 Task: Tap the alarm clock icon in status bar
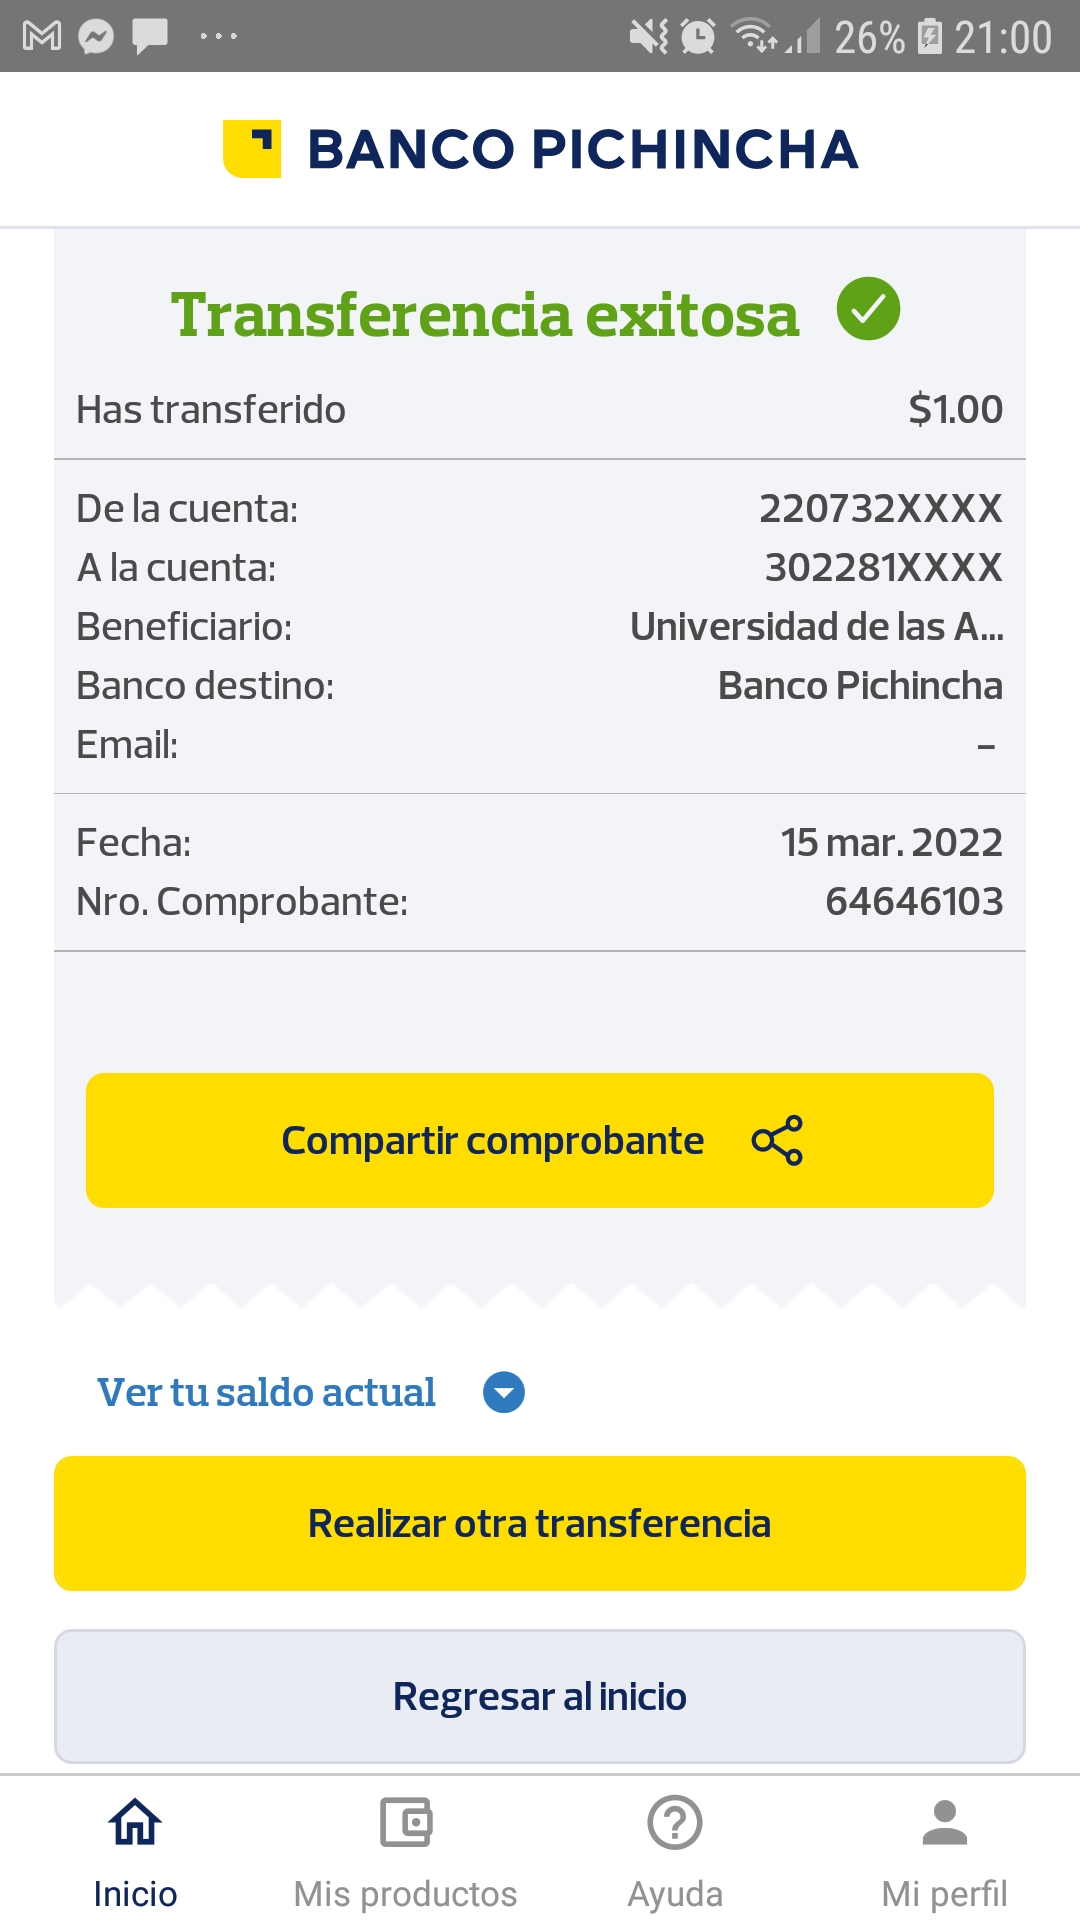click(x=698, y=37)
